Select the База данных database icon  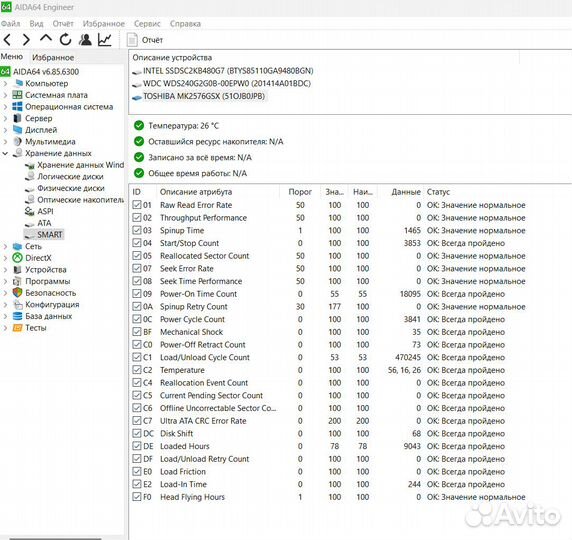click(17, 316)
